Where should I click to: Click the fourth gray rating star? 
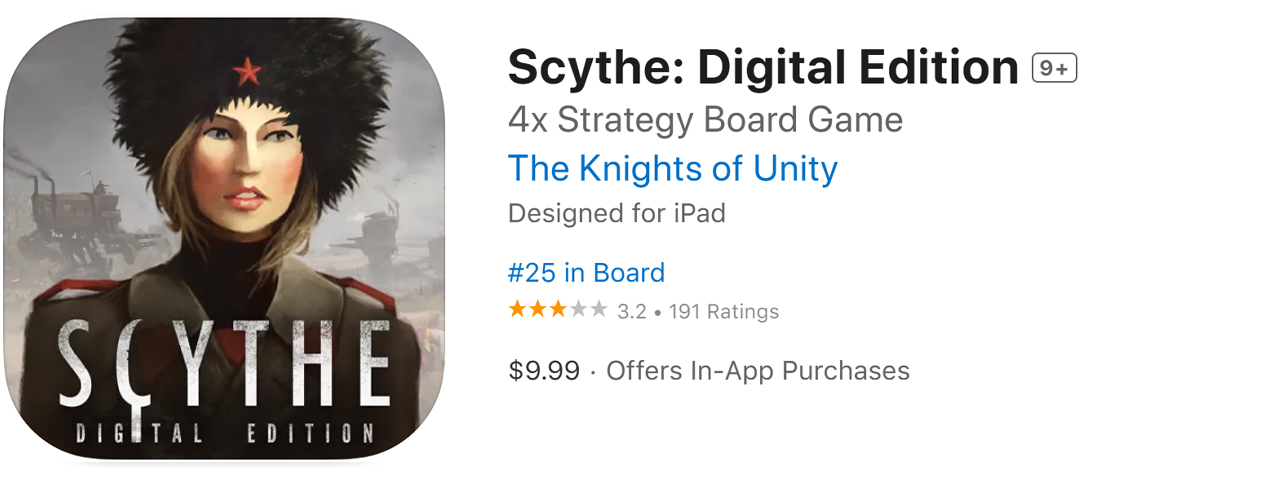(579, 310)
